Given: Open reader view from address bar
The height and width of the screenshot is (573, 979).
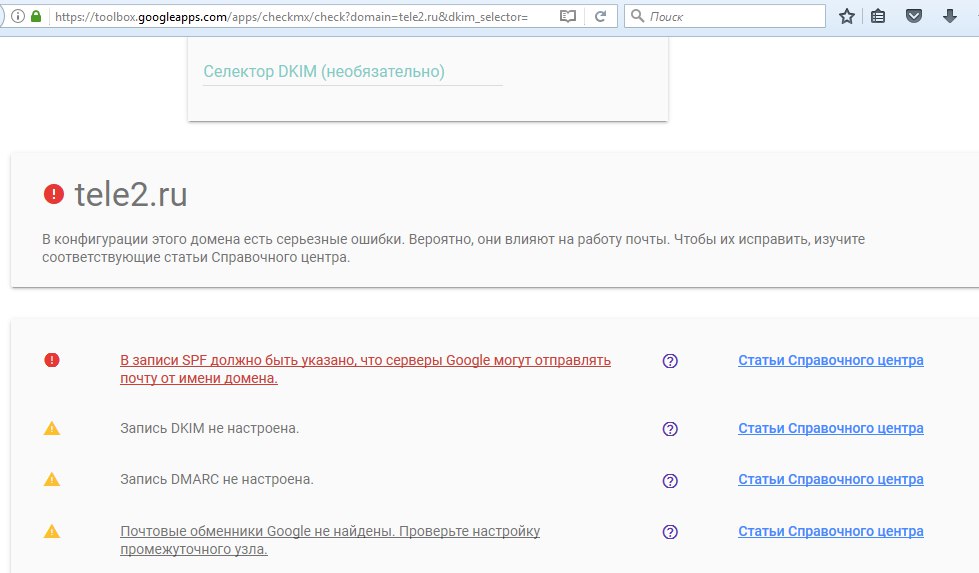Looking at the screenshot, I should click(x=568, y=16).
